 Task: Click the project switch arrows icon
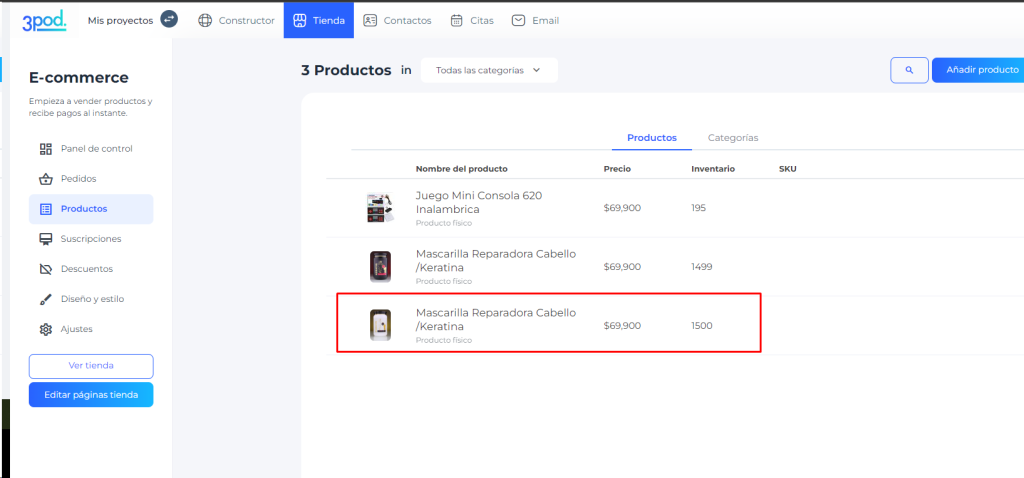pyautogui.click(x=169, y=20)
